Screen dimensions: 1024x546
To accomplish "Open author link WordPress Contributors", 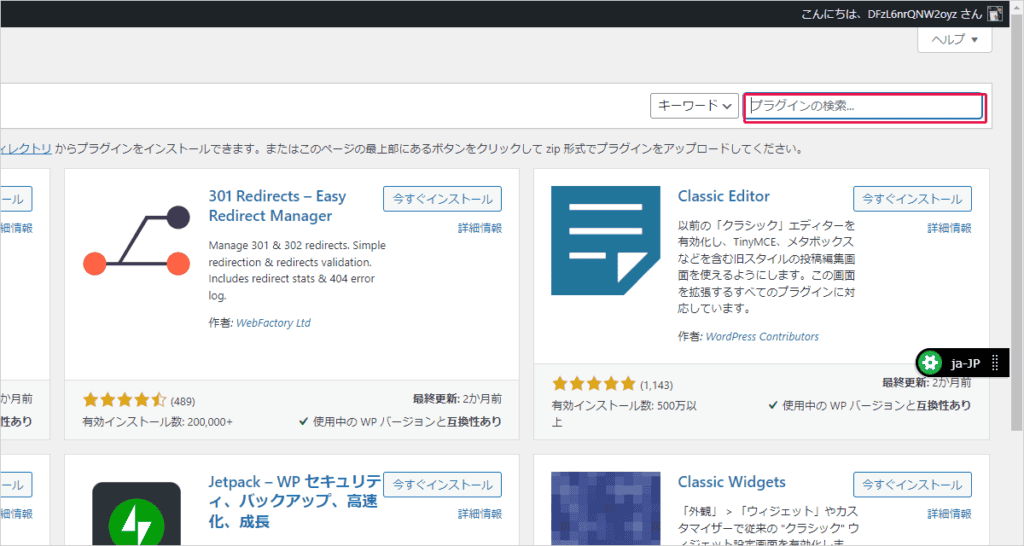I will (762, 336).
